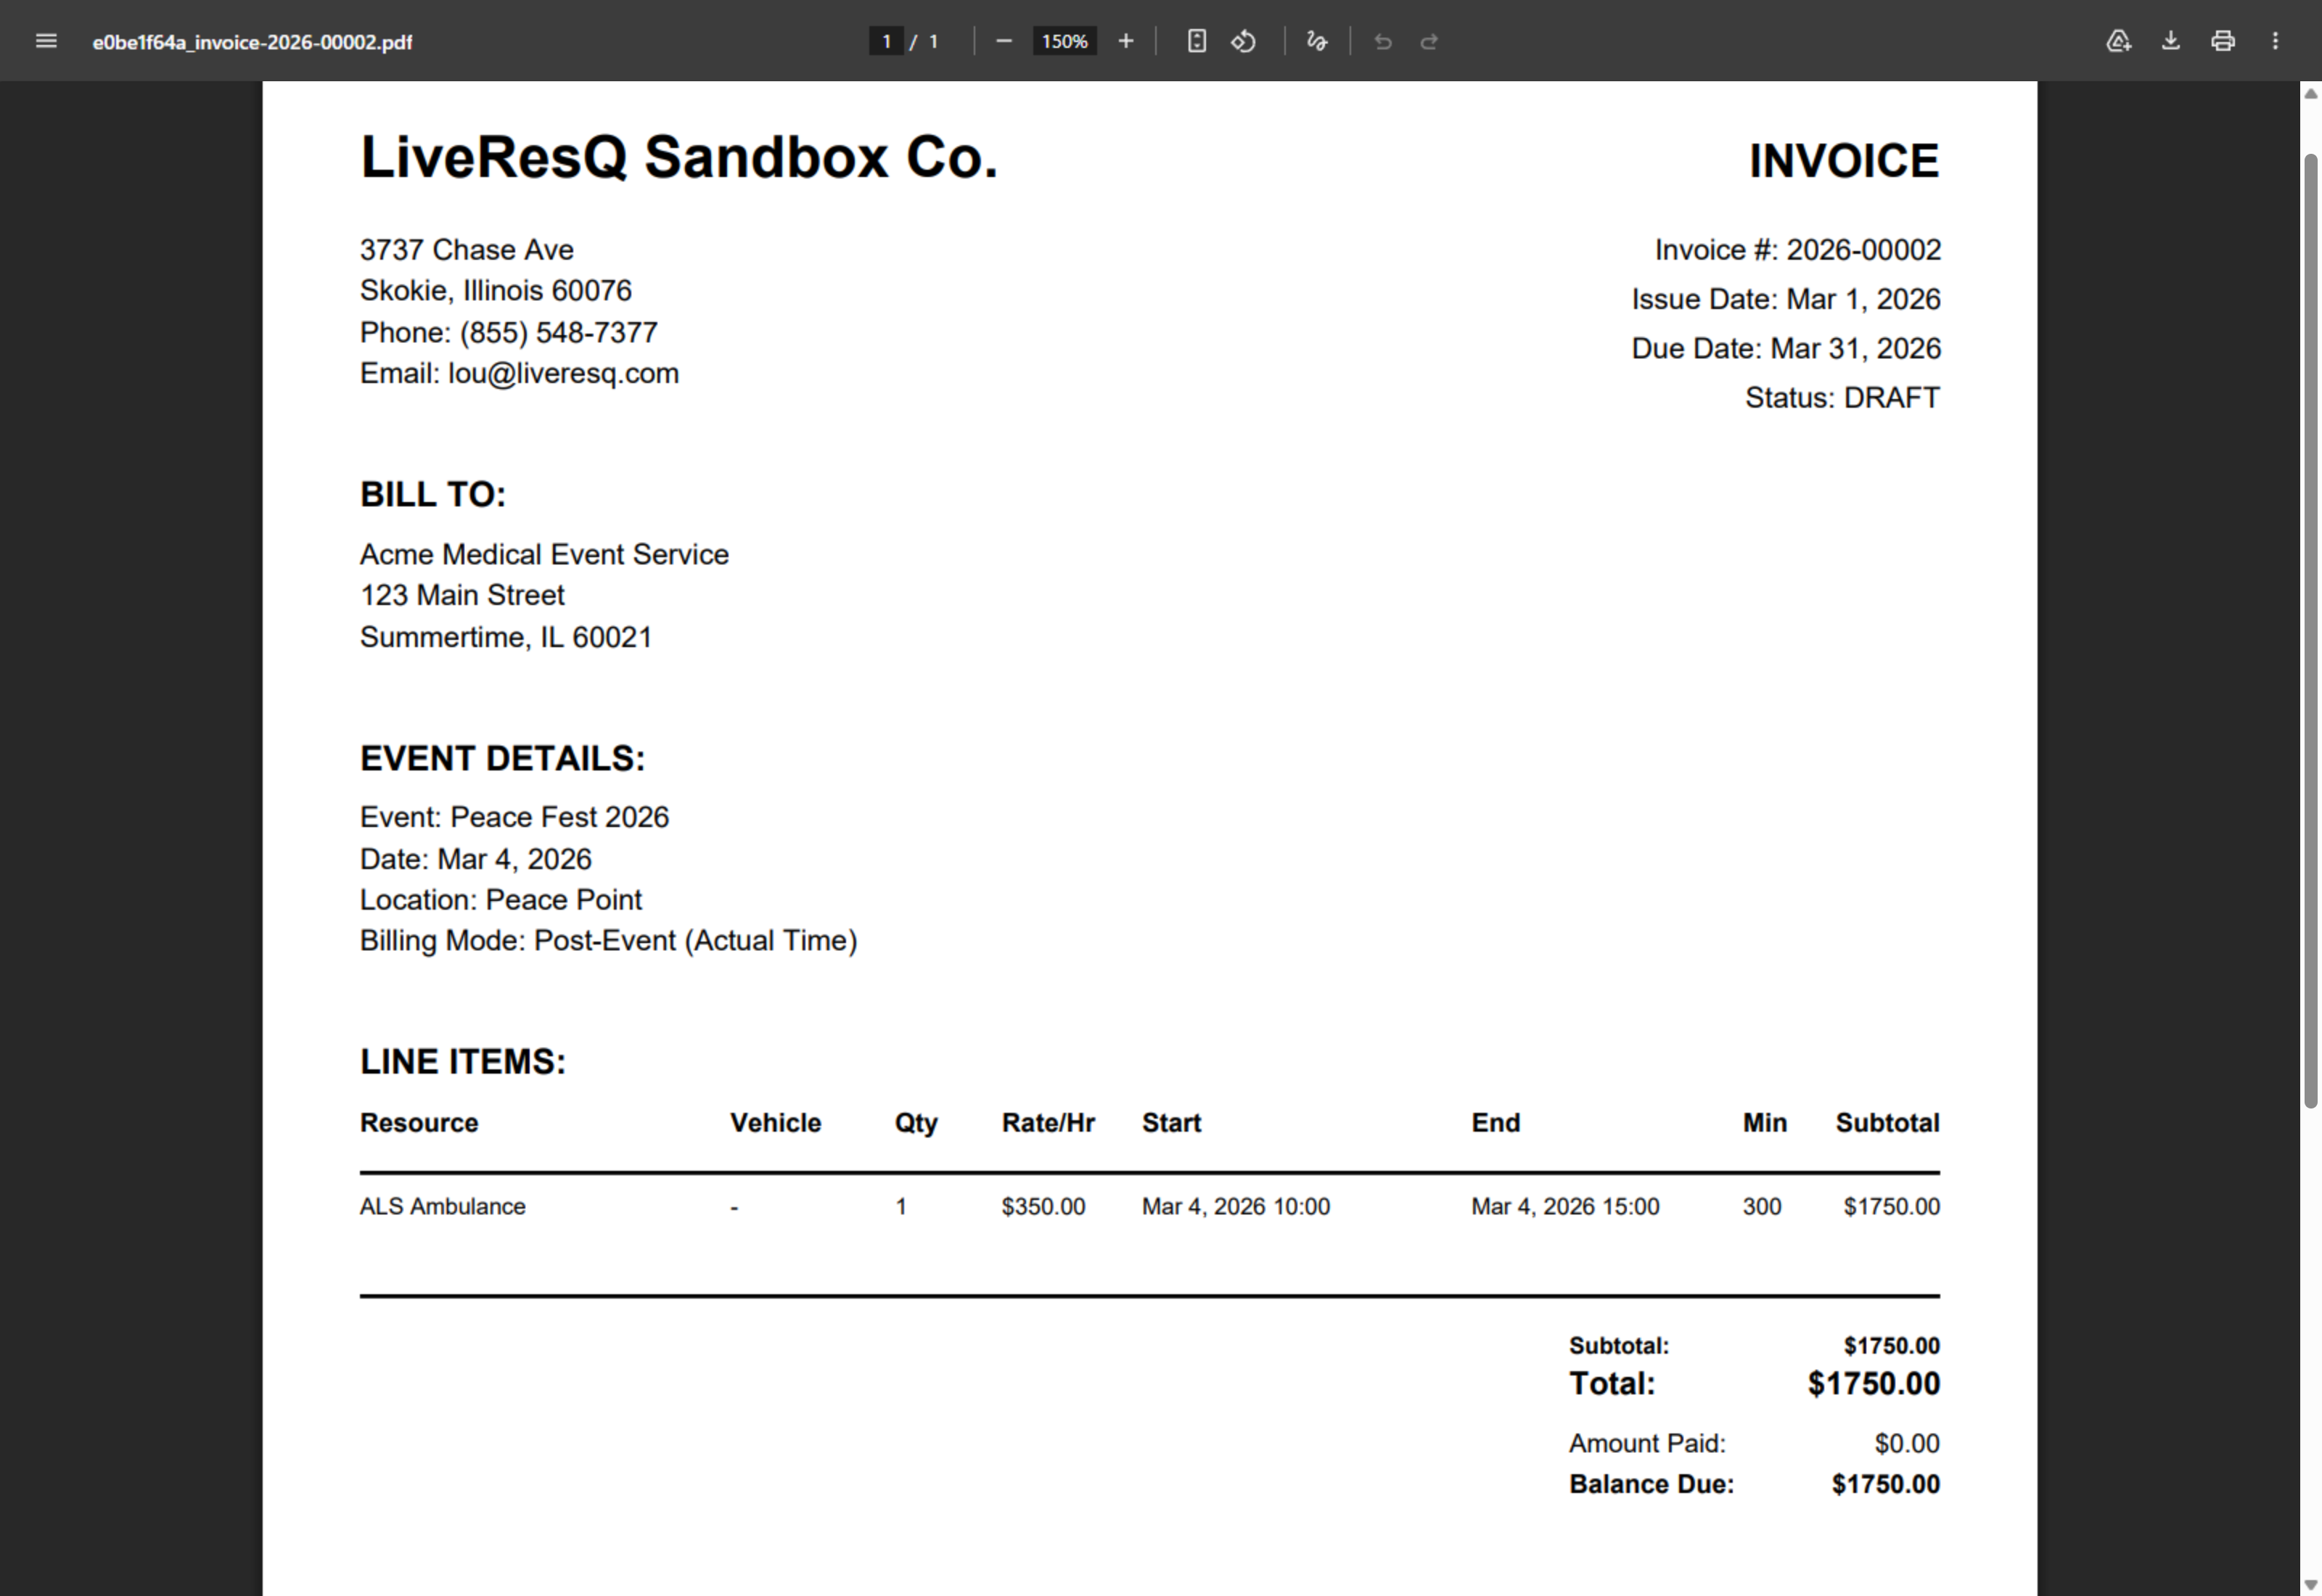Click the Rate/Hr column header

click(1048, 1123)
